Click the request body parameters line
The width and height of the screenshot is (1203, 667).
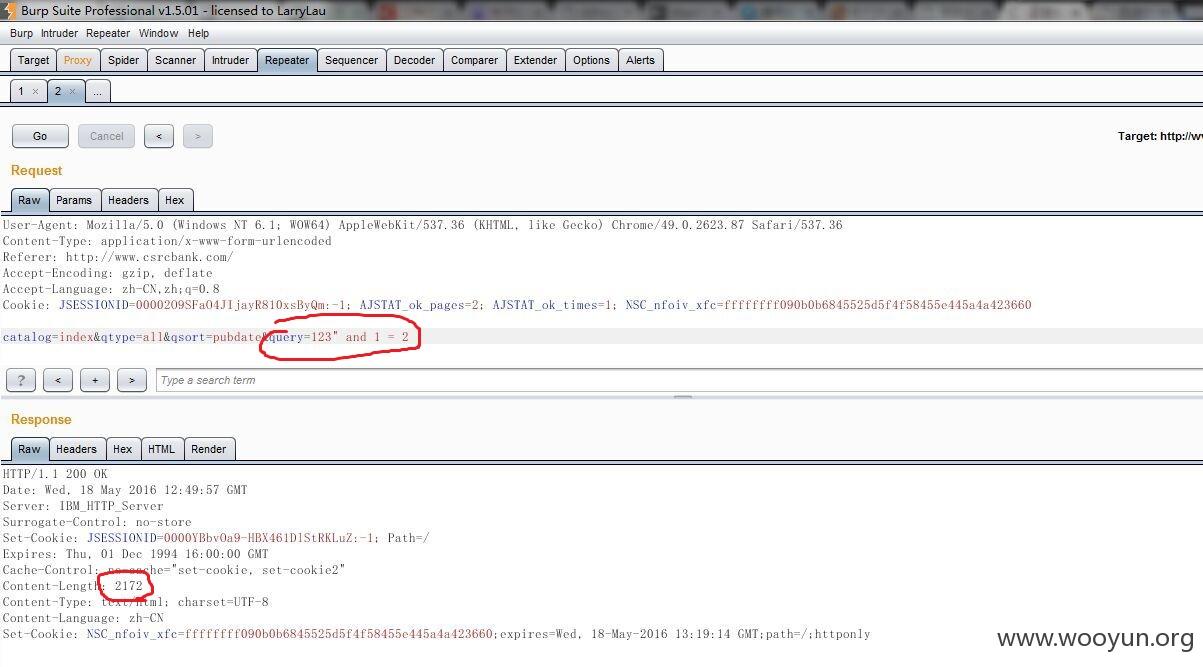tap(205, 337)
